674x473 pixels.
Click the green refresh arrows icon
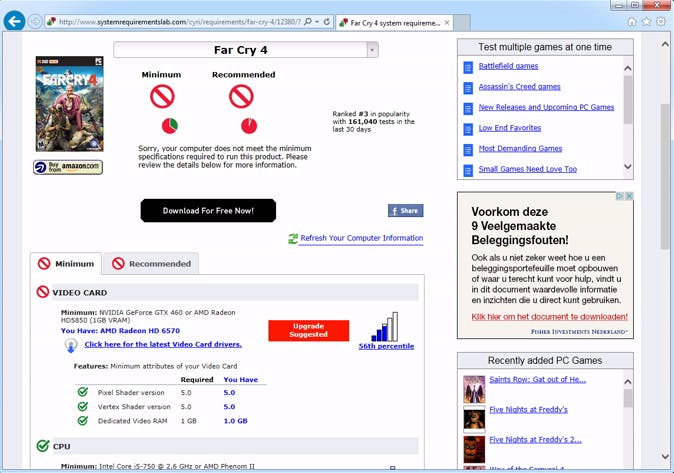[x=293, y=239]
